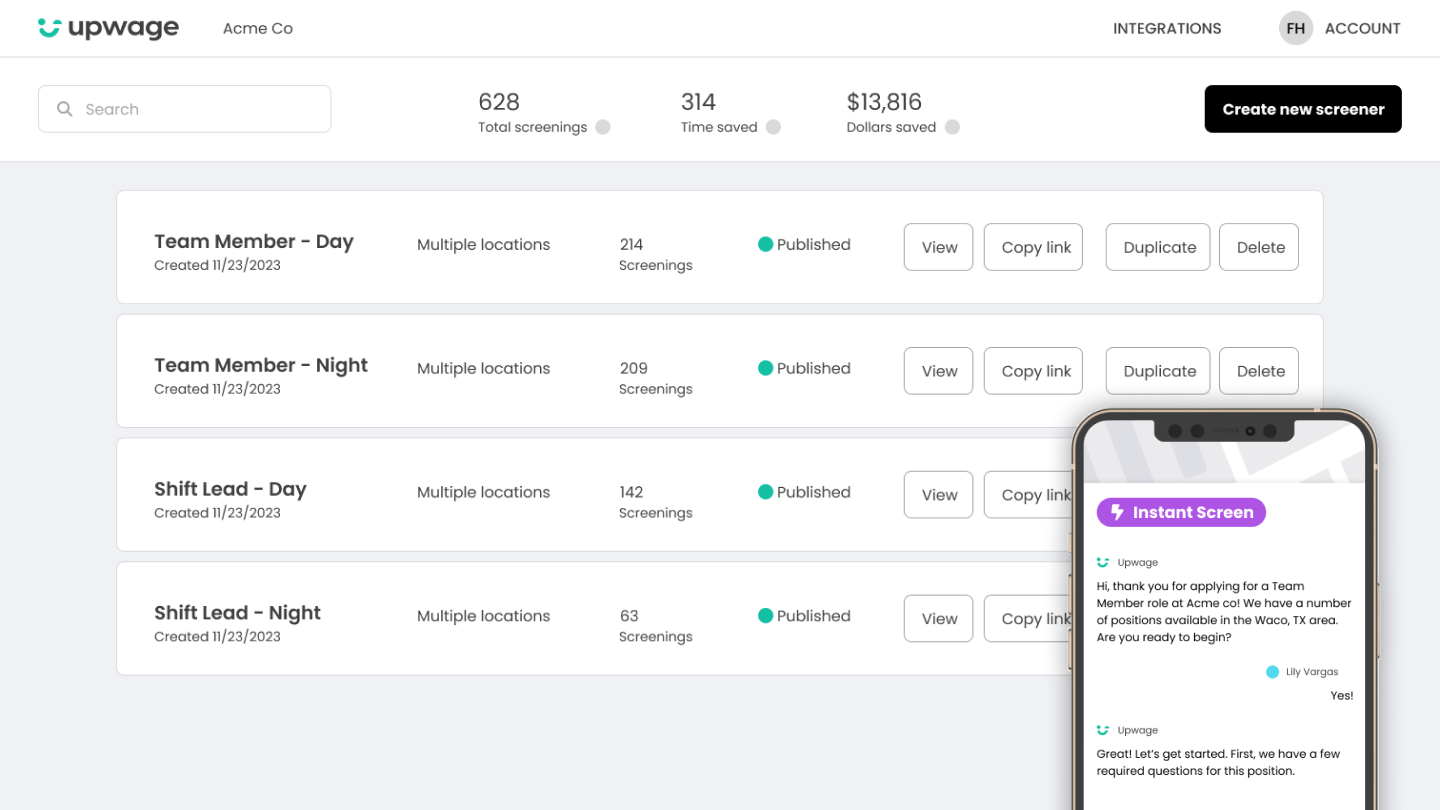Click info dot beside Time saved
Viewport: 1440px width, 810px height.
pyautogui.click(x=773, y=127)
